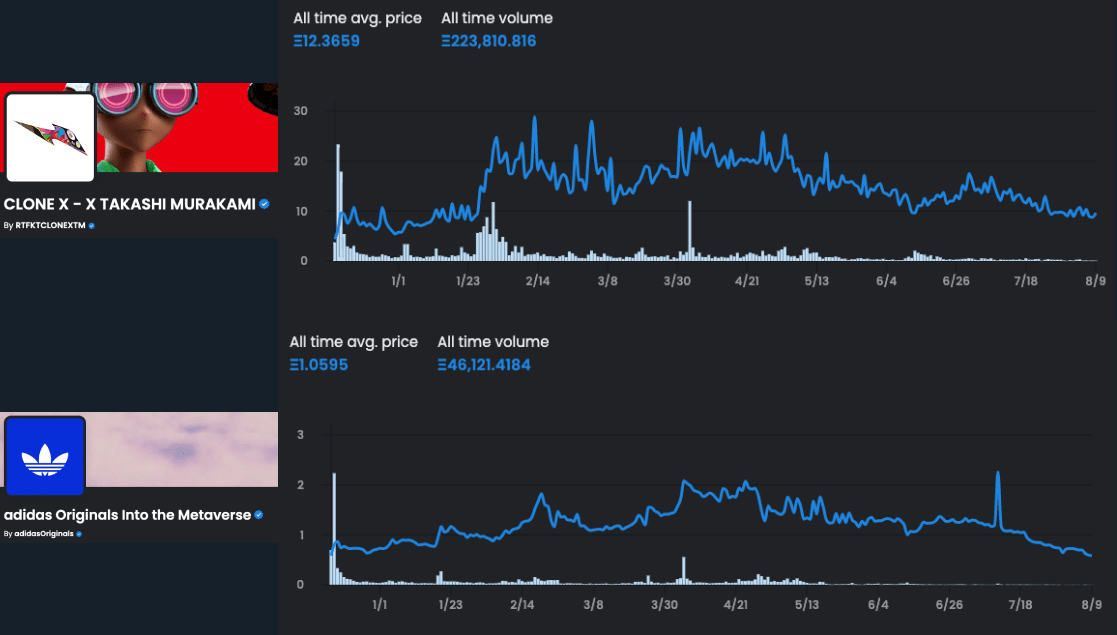Click verified badge beside adidasOriginals creator name

tap(79, 534)
